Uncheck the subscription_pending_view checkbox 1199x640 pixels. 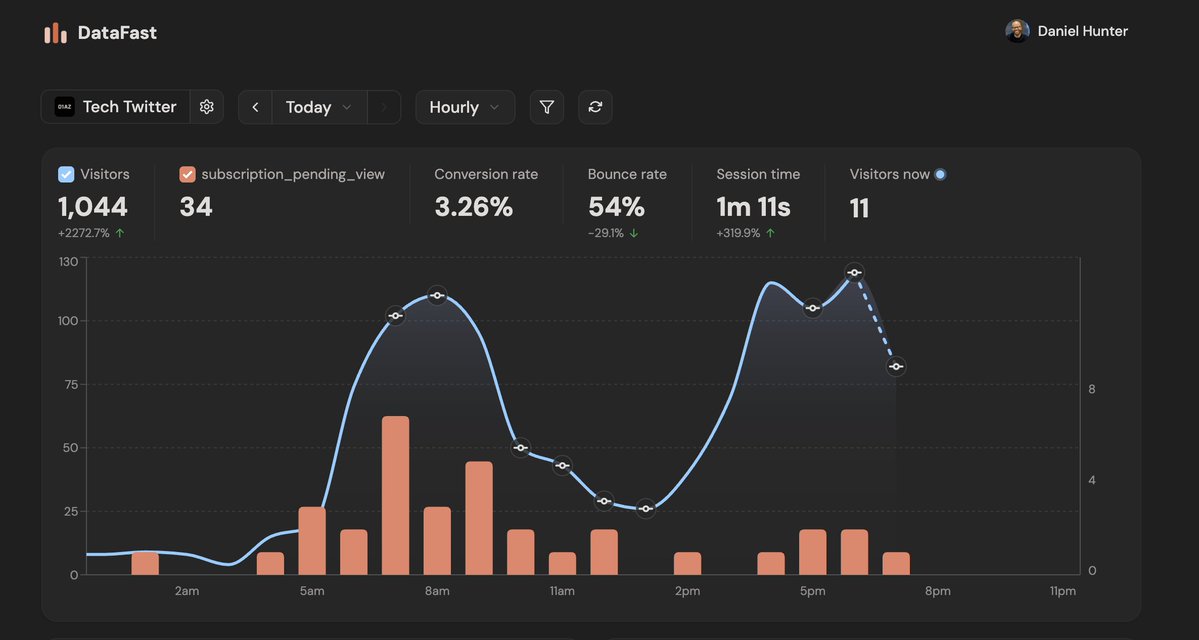pyautogui.click(x=186, y=173)
